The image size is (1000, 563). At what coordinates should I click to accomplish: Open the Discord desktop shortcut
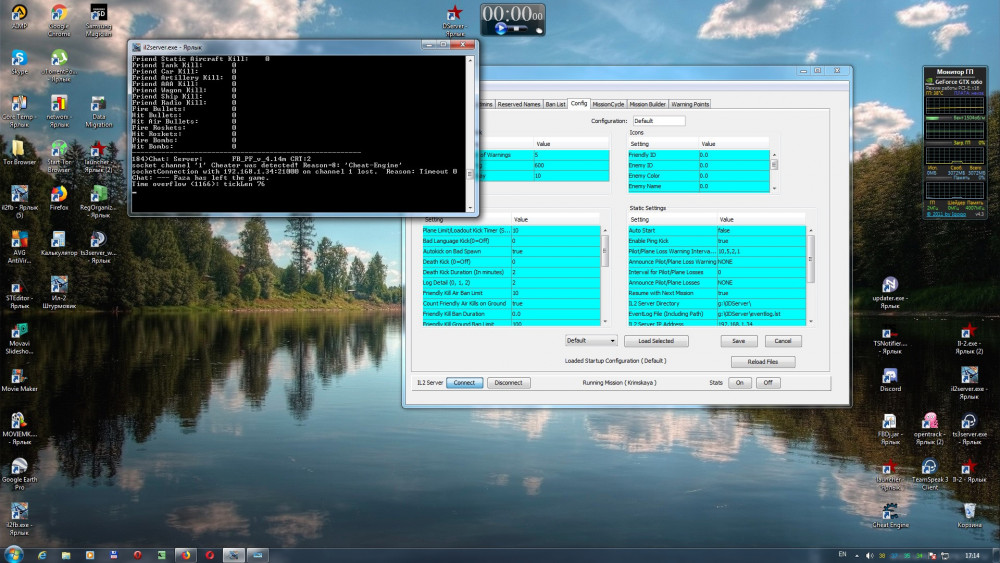click(x=889, y=376)
